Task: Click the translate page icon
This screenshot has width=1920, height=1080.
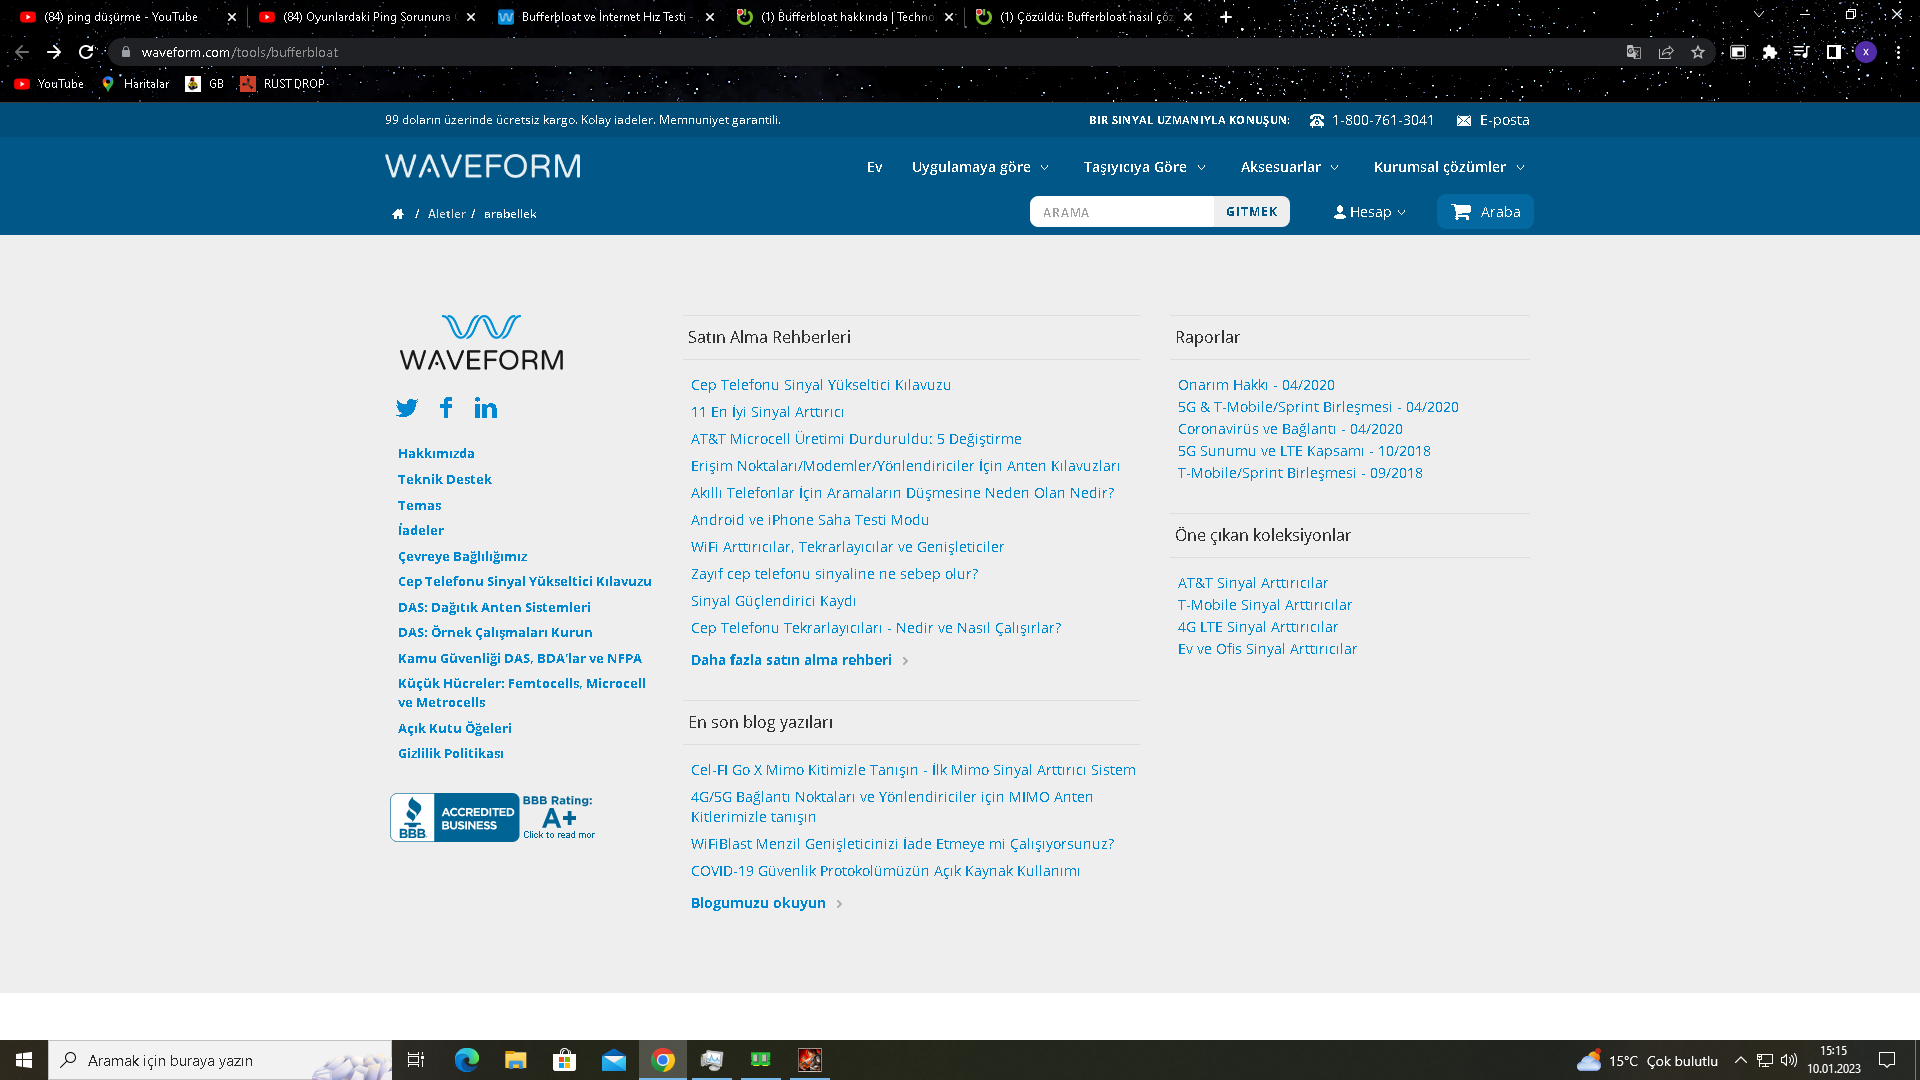Action: point(1634,52)
